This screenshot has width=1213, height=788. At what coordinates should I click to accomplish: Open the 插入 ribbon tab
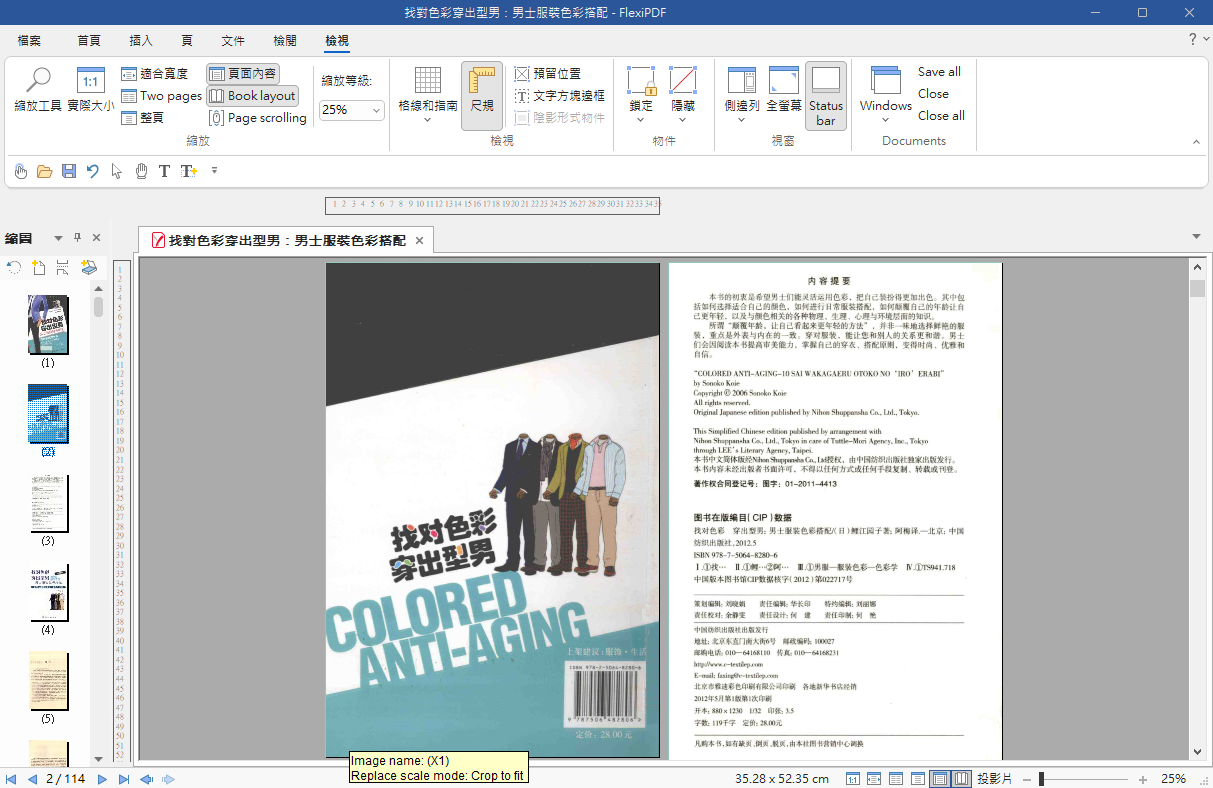click(x=141, y=41)
